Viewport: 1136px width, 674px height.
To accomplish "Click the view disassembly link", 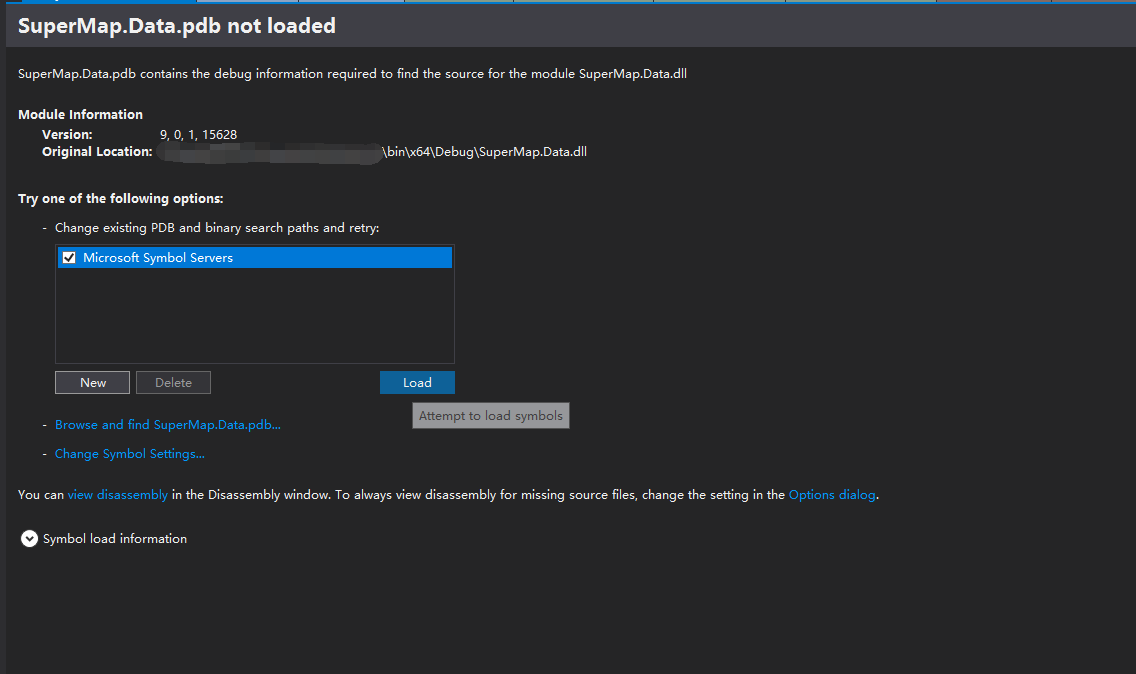I will [x=118, y=495].
